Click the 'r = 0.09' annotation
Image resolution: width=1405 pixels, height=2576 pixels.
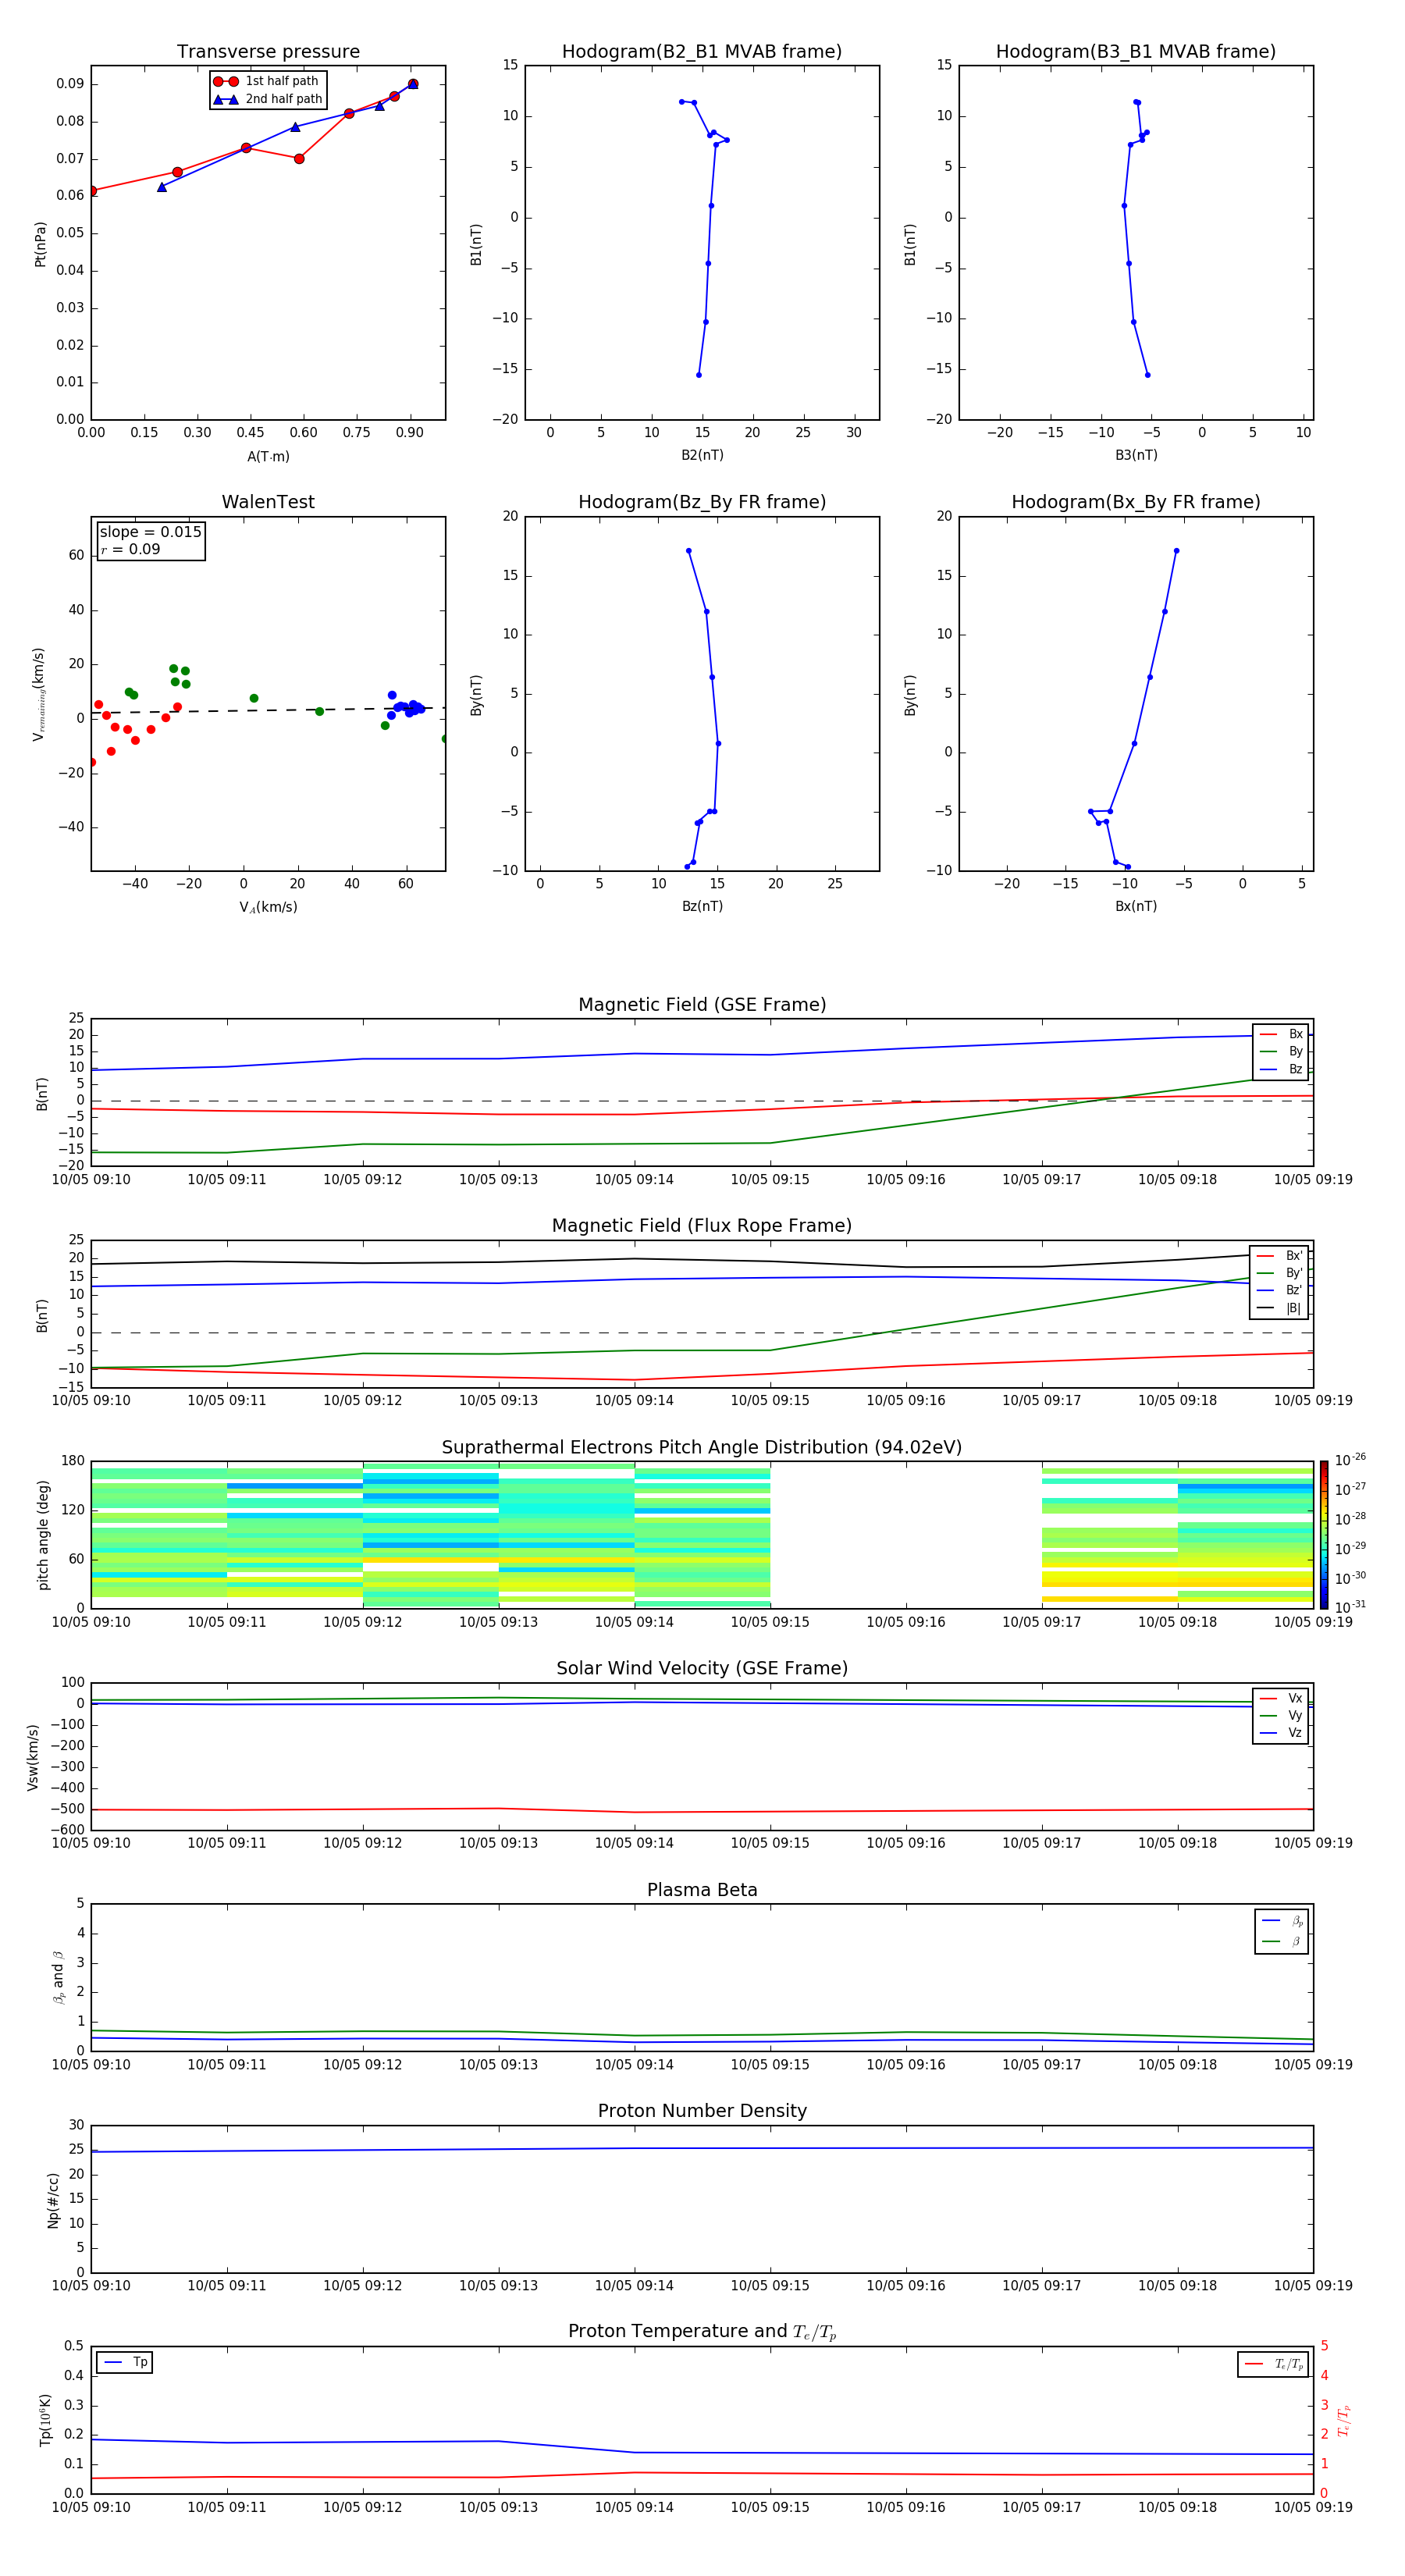130,549
